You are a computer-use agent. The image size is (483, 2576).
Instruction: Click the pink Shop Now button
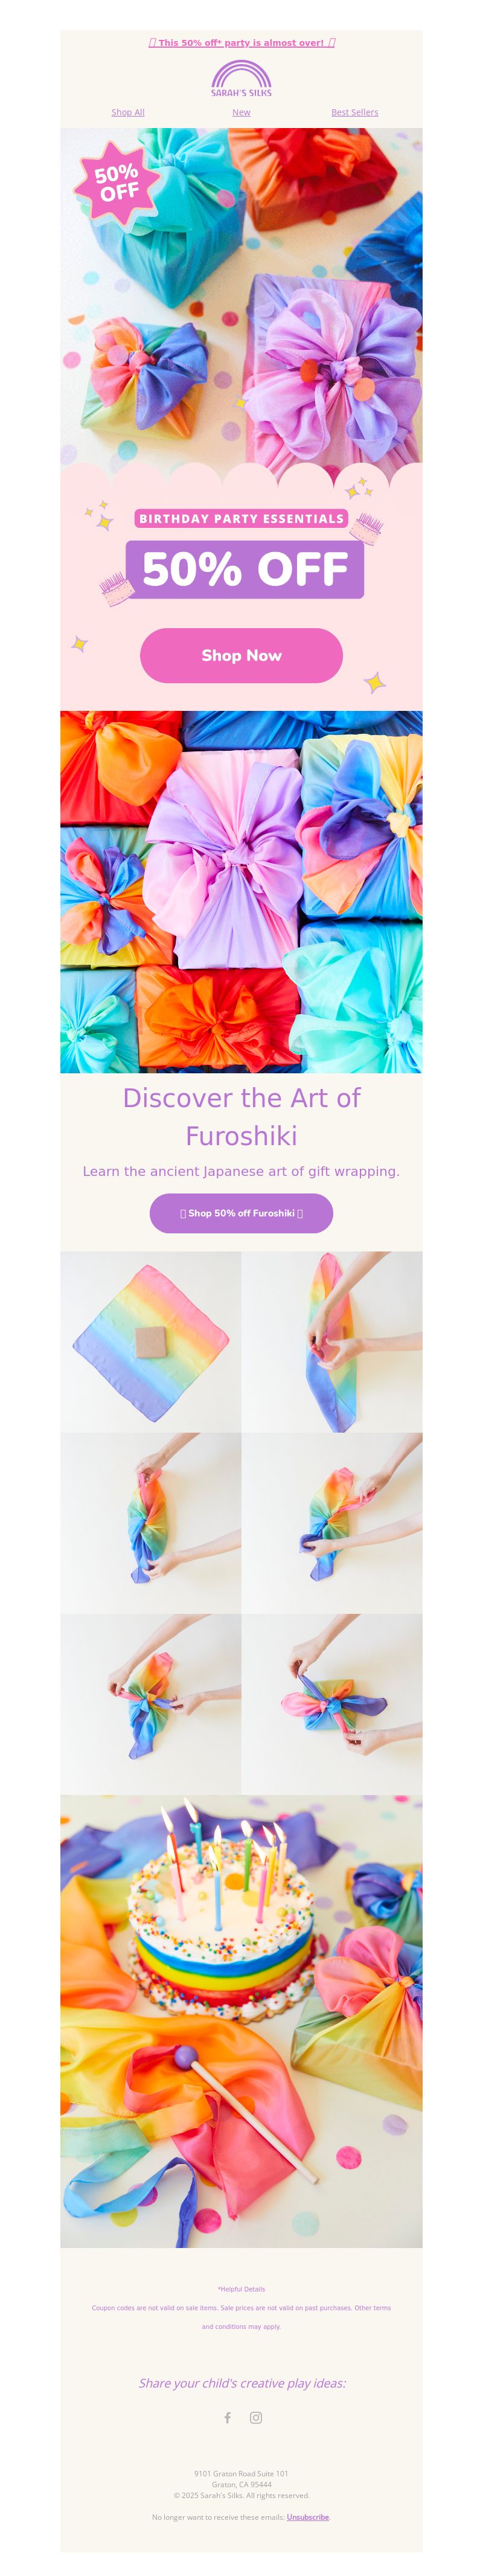241,655
